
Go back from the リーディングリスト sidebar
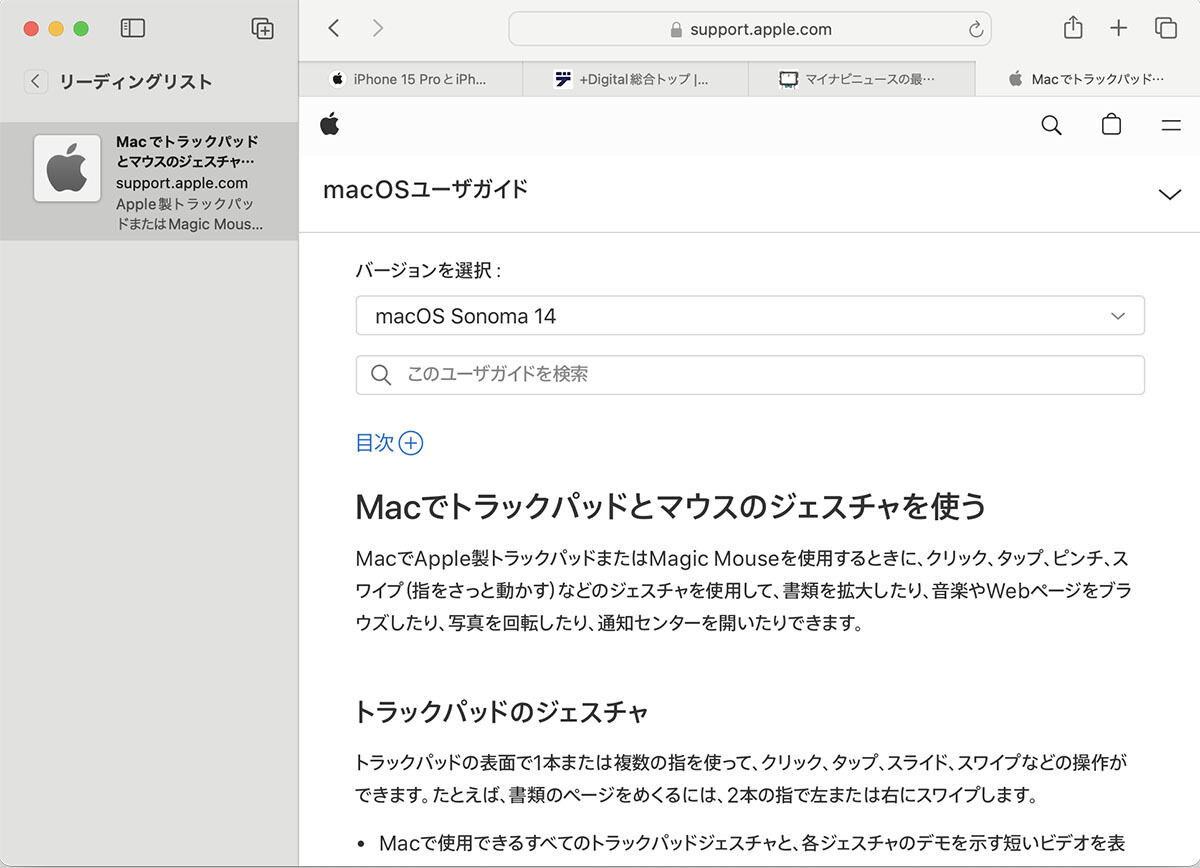tap(36, 82)
